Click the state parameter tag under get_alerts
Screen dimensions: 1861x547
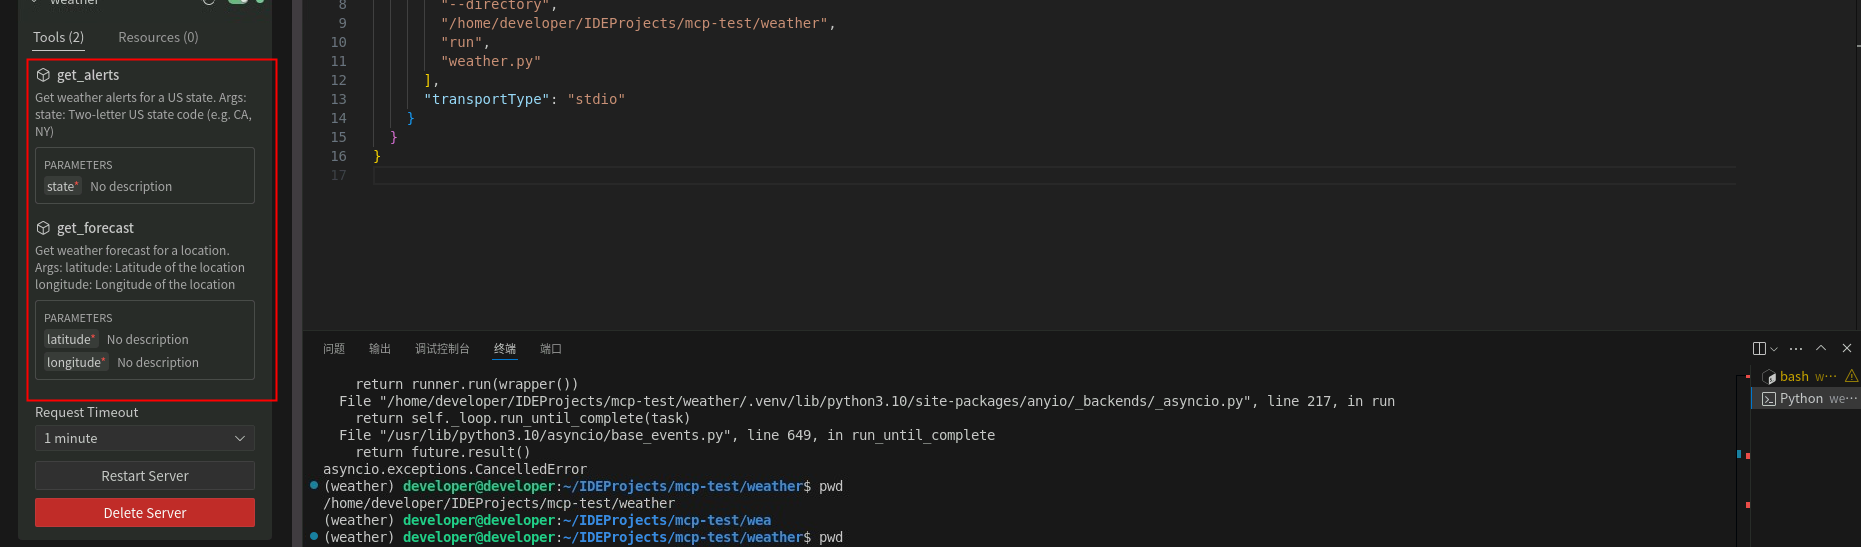pos(62,187)
